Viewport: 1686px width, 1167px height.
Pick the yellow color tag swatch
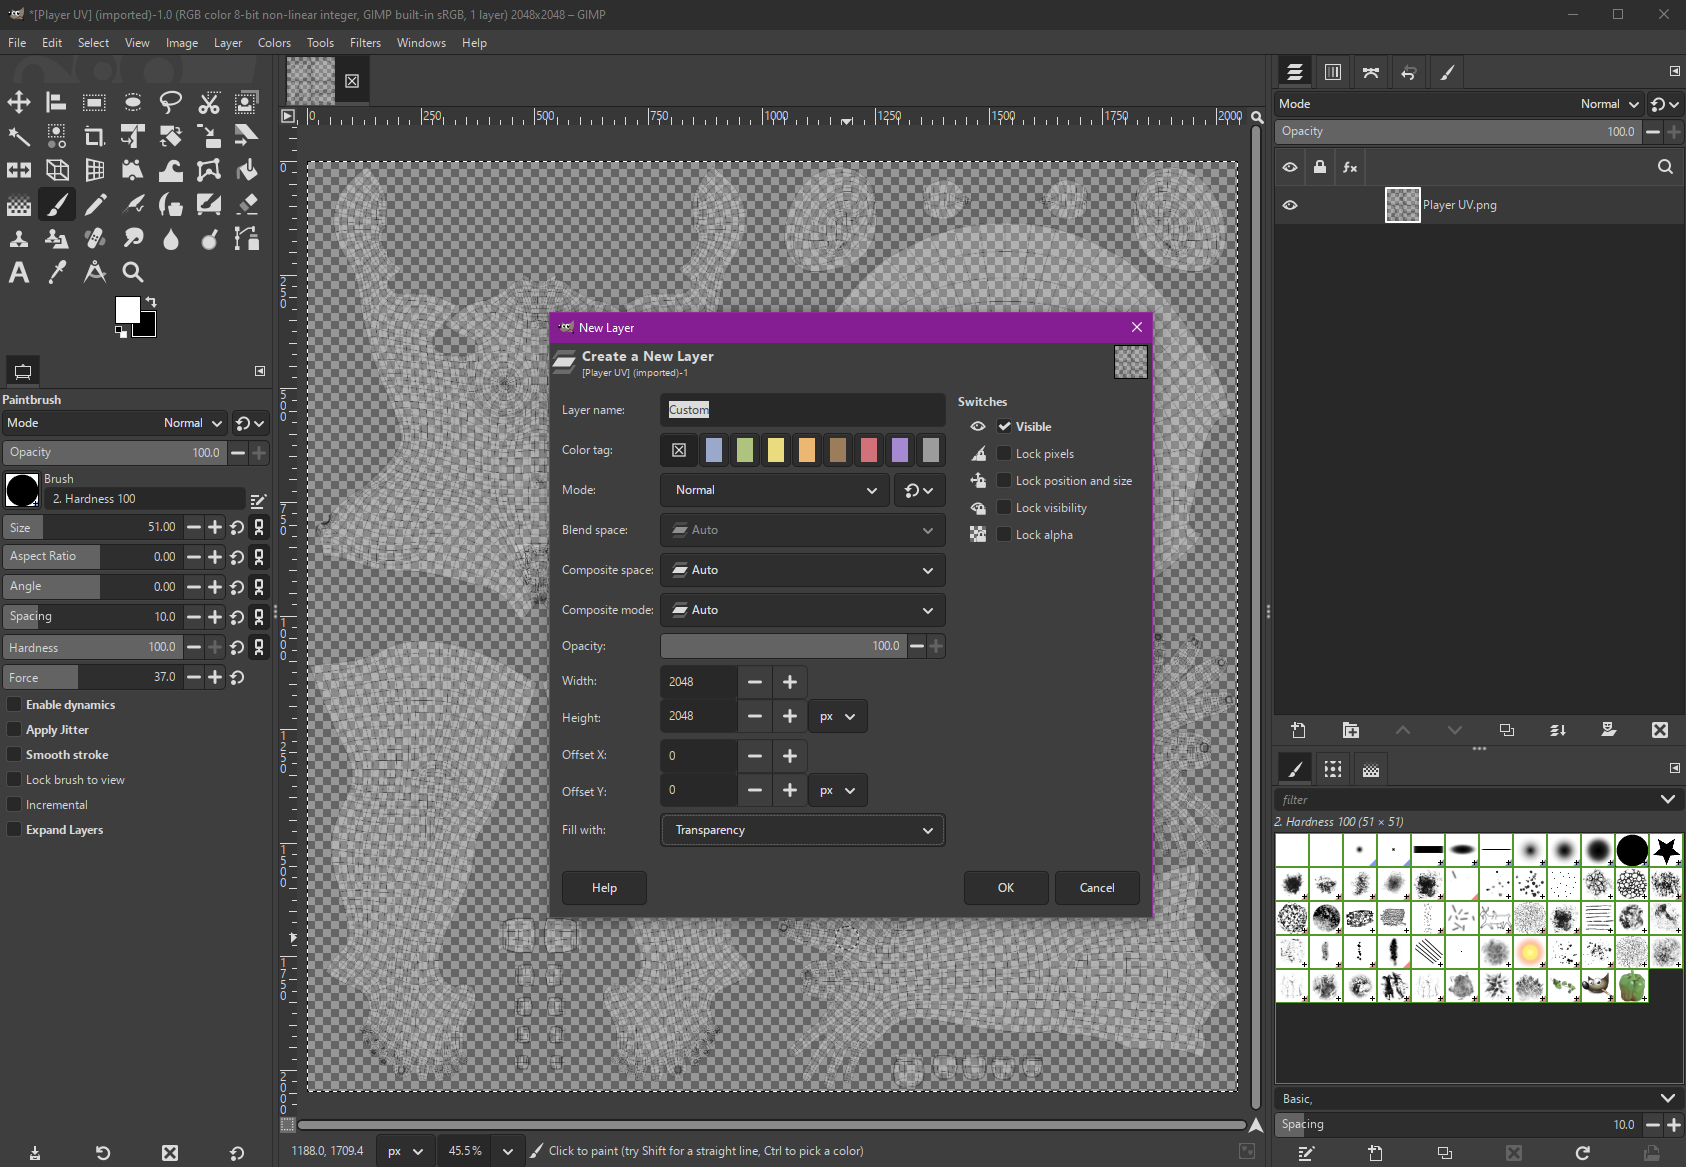(x=776, y=450)
